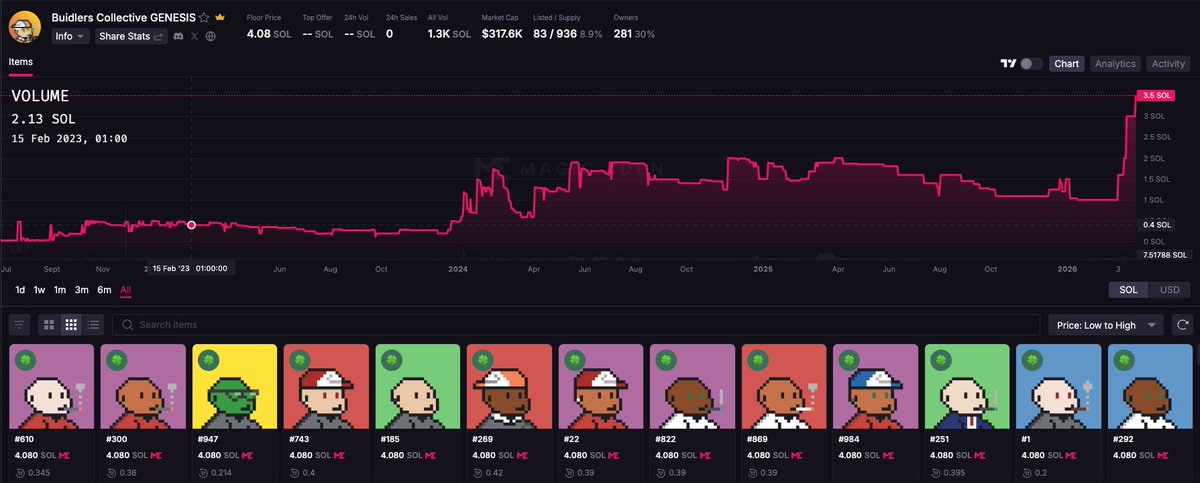Select the Analytics view tab
The image size is (1200, 483).
tap(1115, 63)
